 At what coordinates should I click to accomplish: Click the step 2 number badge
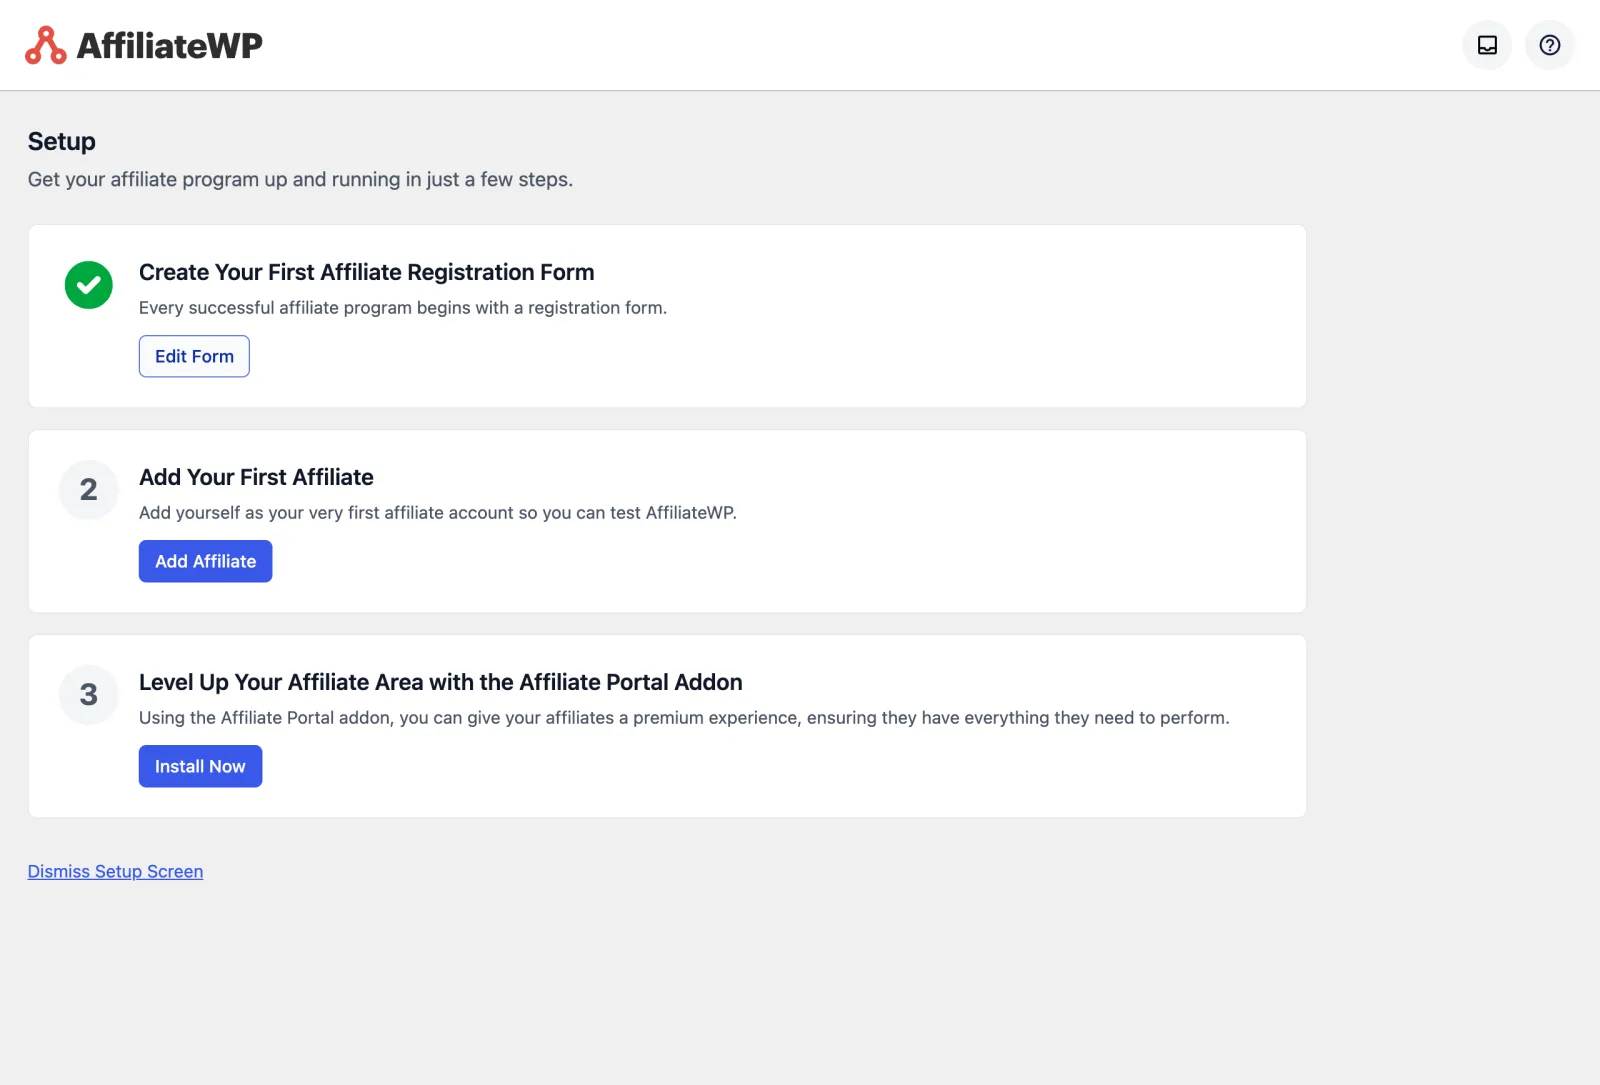89,490
